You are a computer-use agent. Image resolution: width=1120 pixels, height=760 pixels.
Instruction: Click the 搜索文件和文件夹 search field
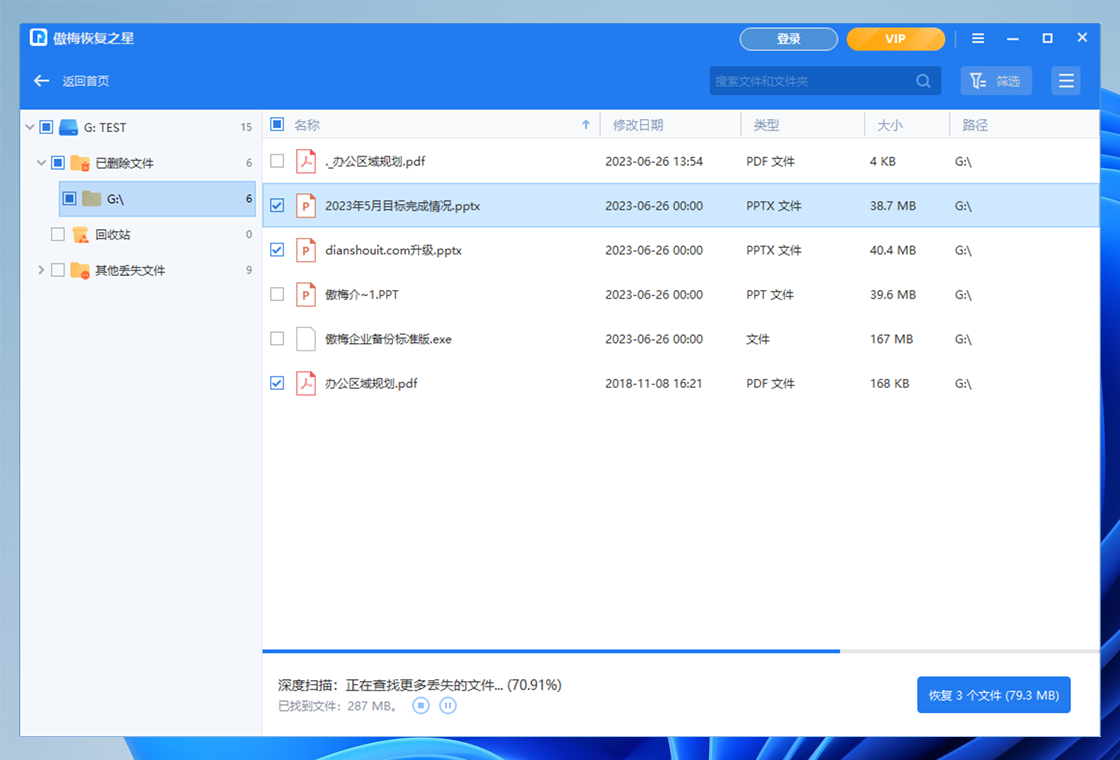(825, 81)
